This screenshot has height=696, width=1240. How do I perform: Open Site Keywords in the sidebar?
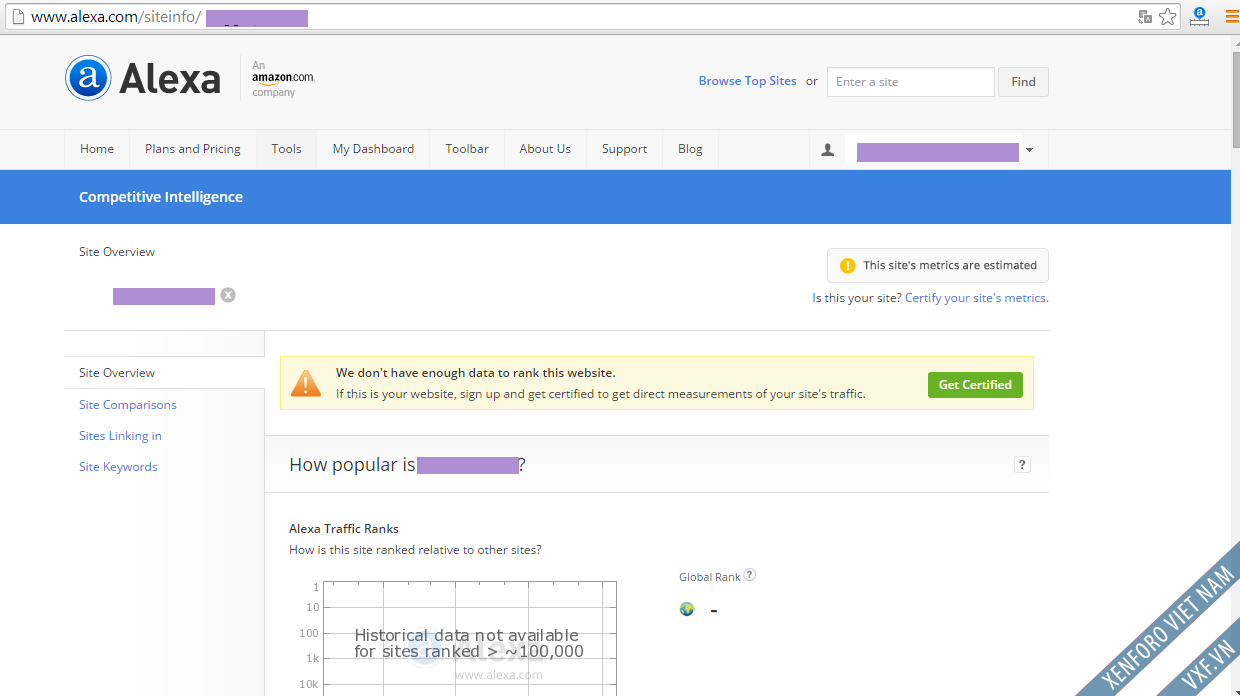click(x=118, y=467)
